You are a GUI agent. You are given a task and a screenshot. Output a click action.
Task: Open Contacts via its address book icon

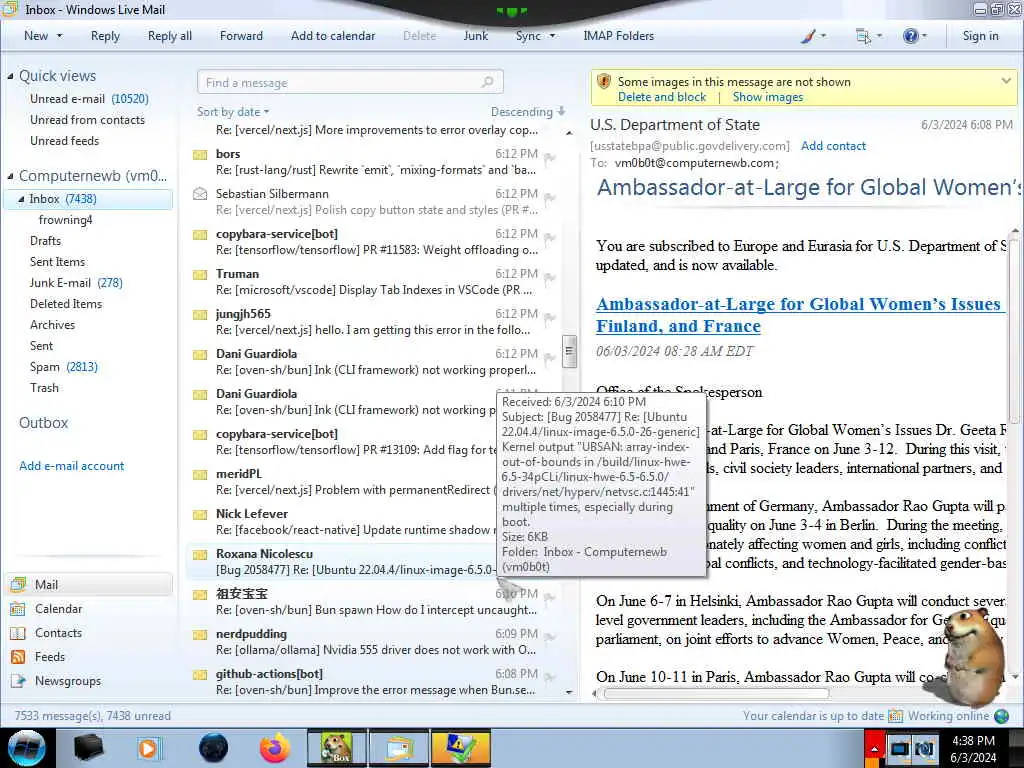[18, 633]
